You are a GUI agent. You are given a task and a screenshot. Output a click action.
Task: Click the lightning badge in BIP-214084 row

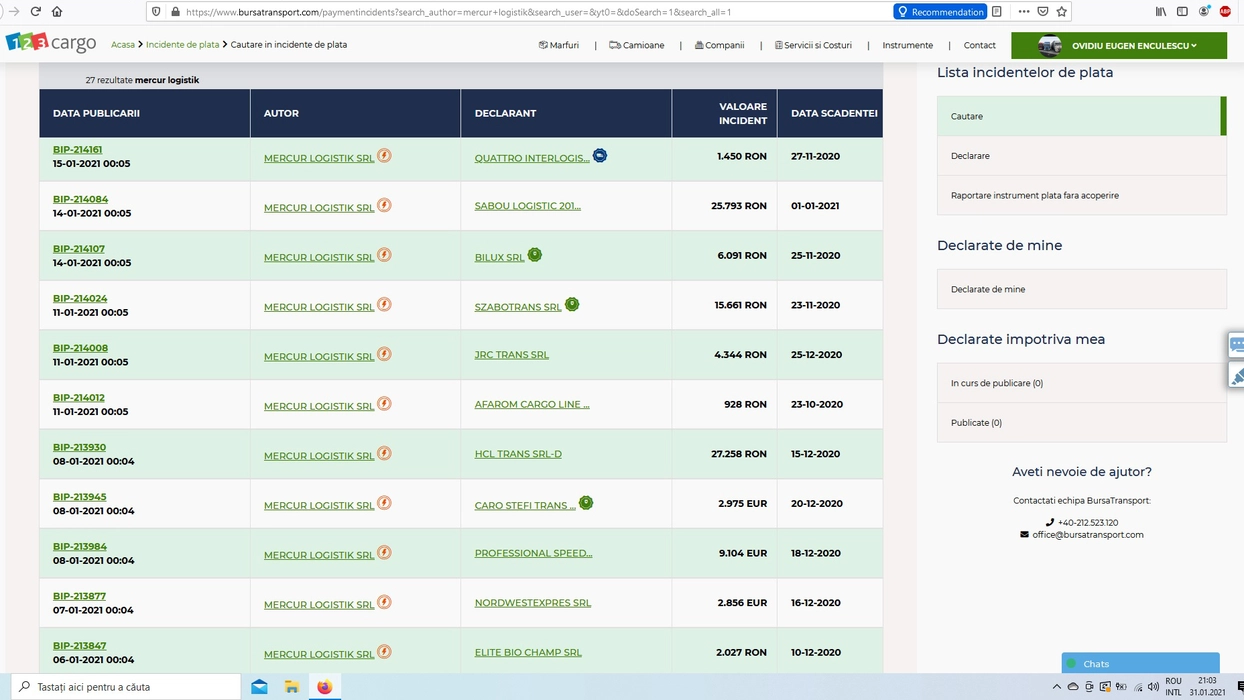(384, 205)
